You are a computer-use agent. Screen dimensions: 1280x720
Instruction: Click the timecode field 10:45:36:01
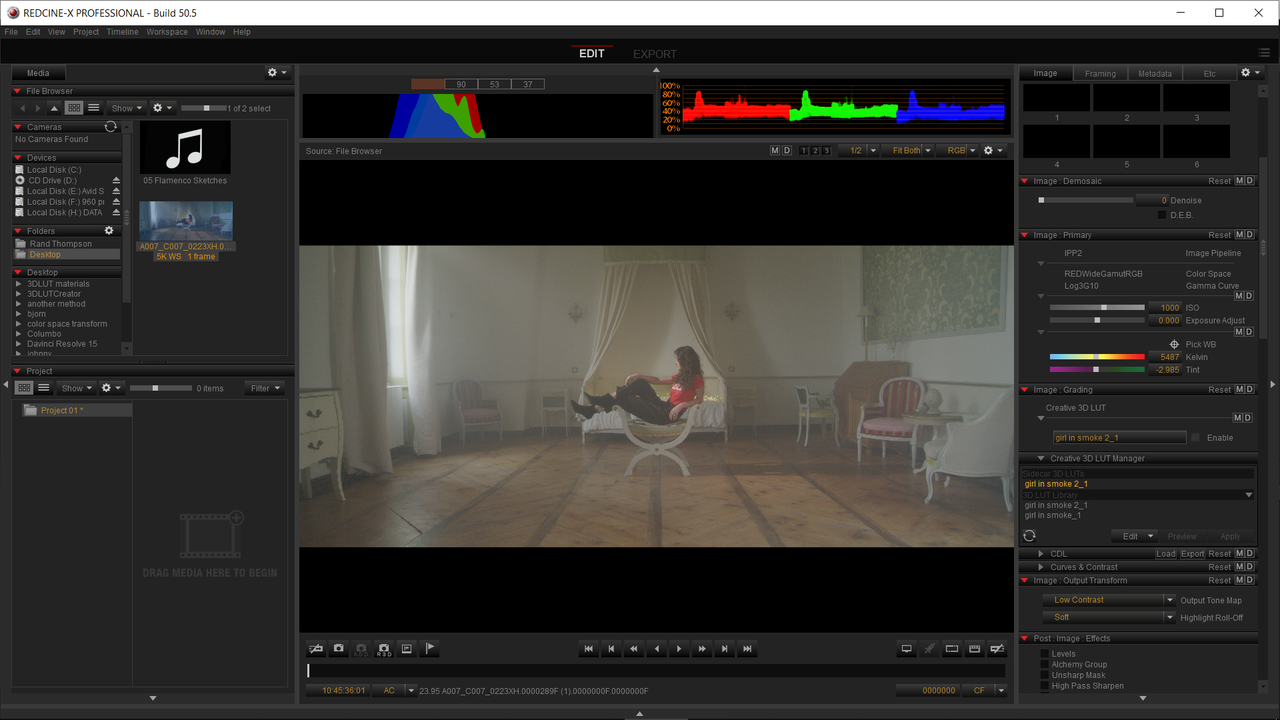pos(339,691)
